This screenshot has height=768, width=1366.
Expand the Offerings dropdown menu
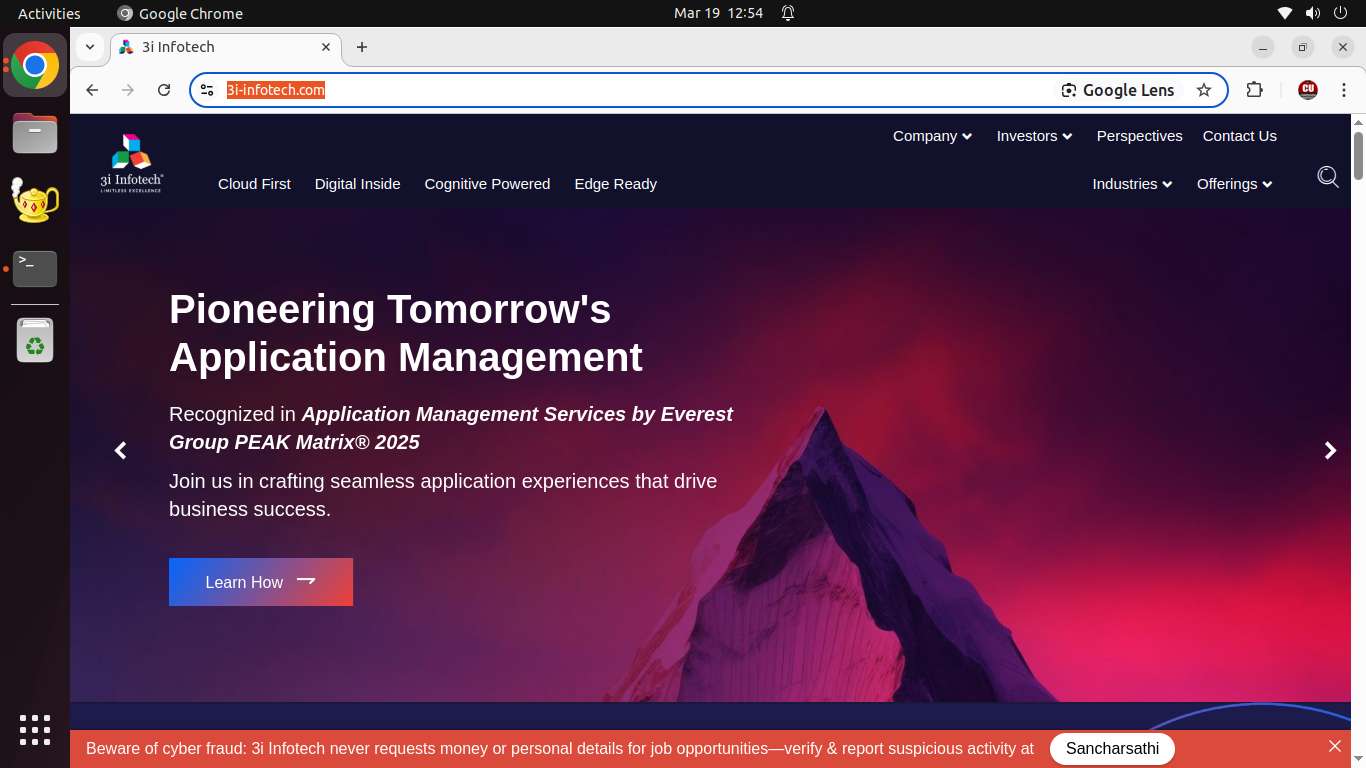(1234, 184)
